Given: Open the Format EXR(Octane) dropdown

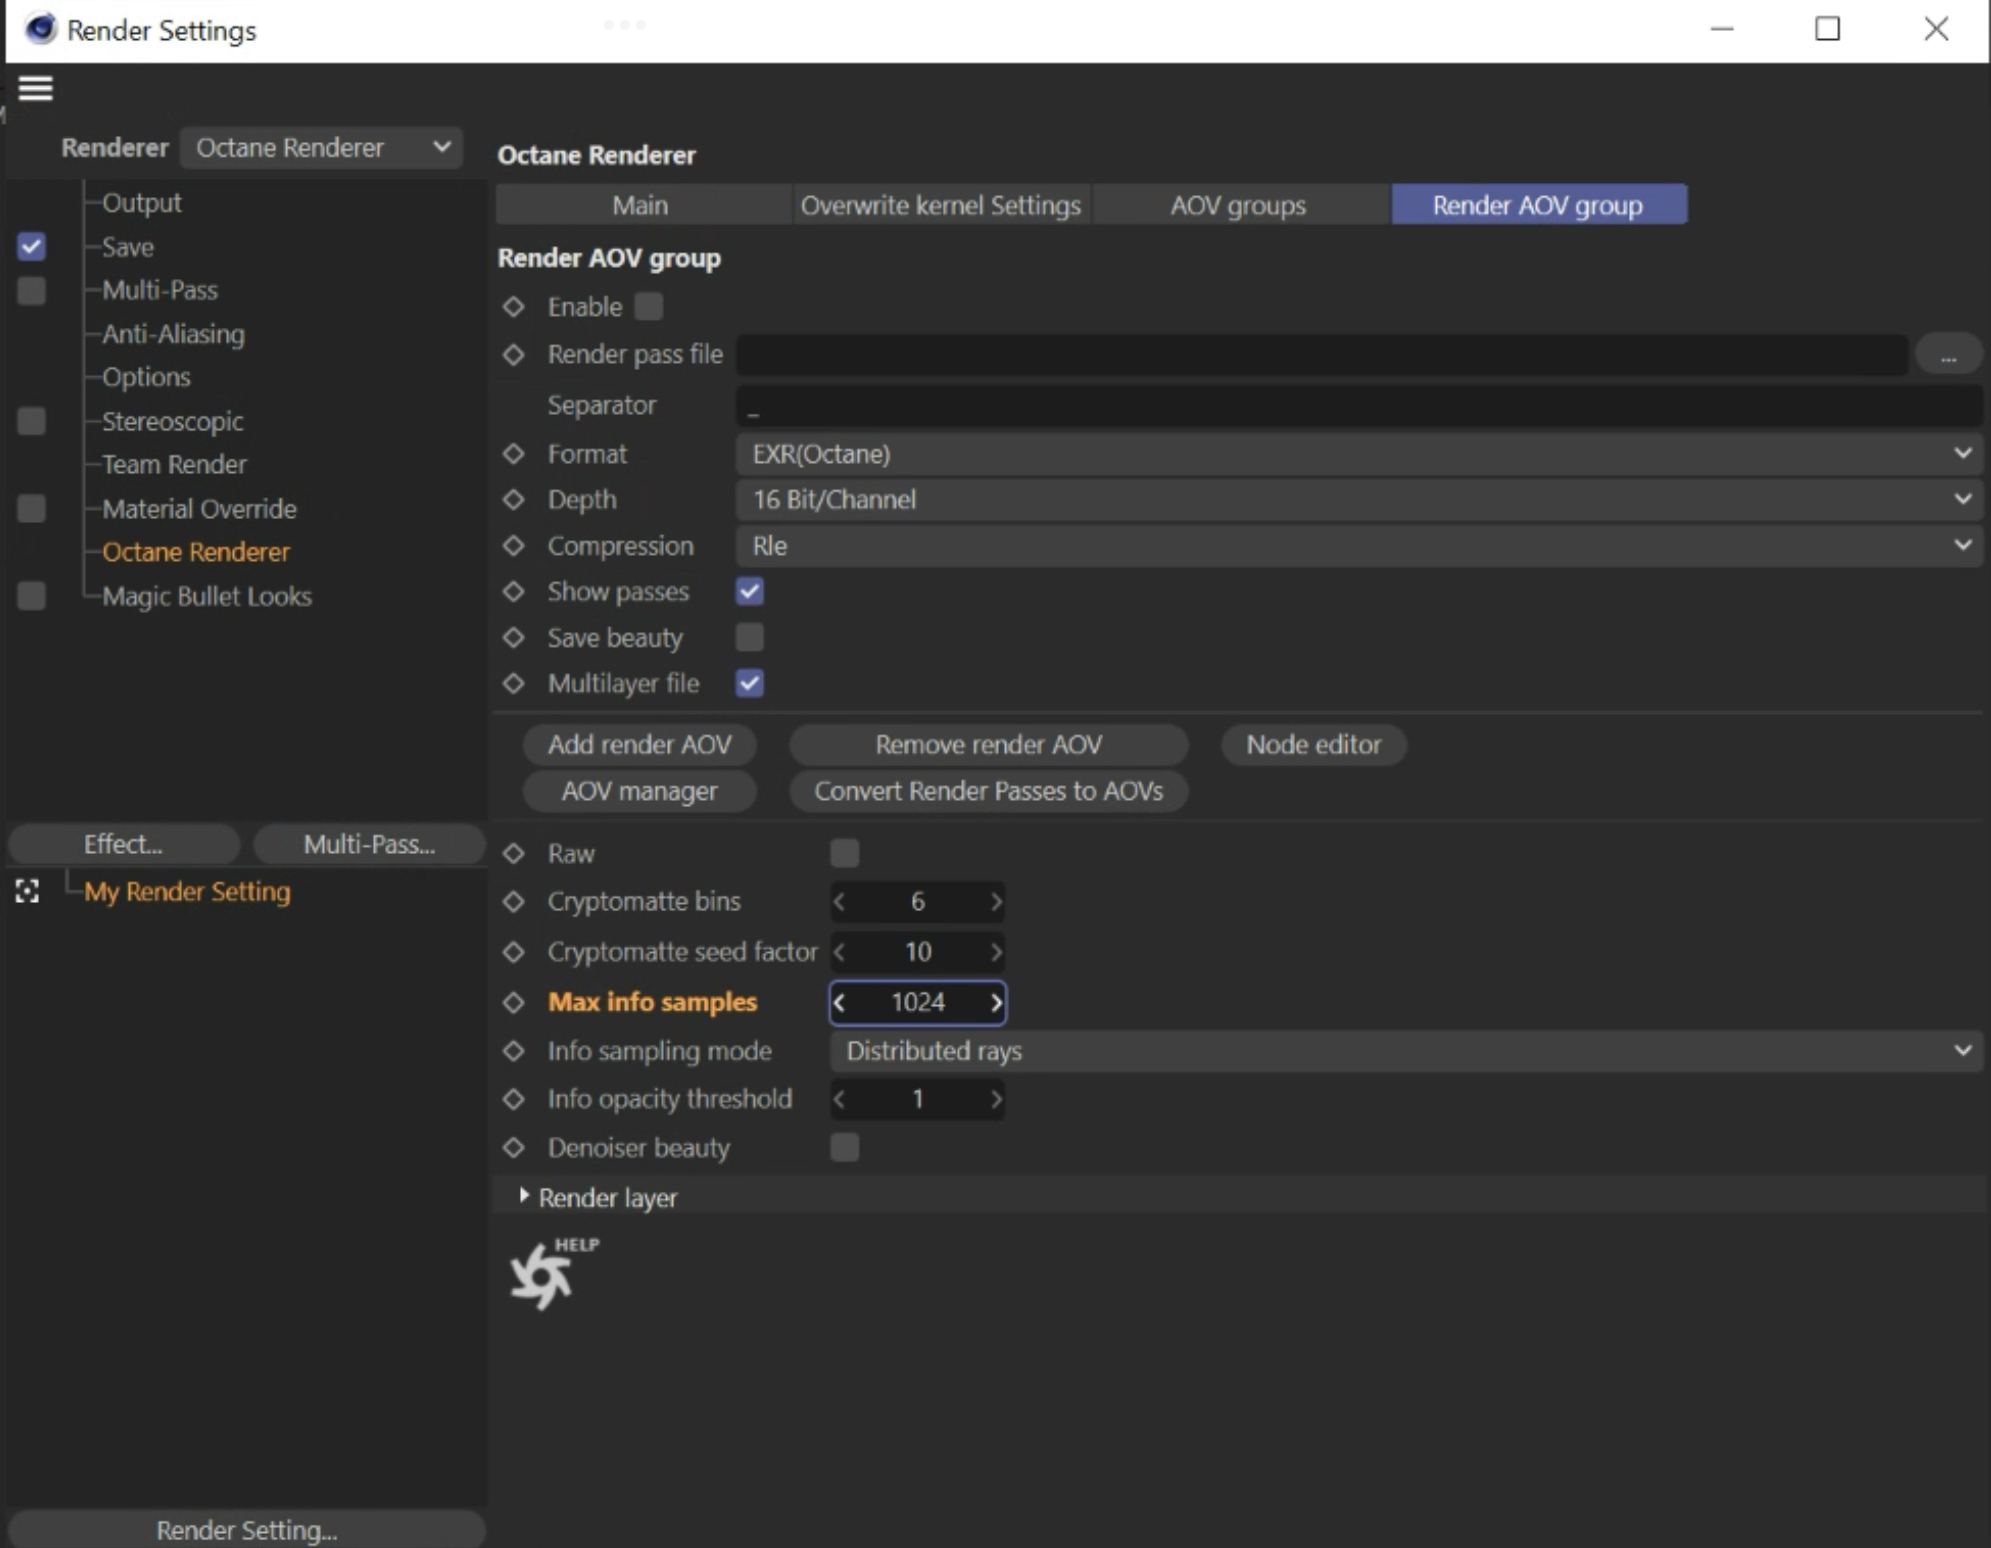Looking at the screenshot, I should pos(1358,454).
